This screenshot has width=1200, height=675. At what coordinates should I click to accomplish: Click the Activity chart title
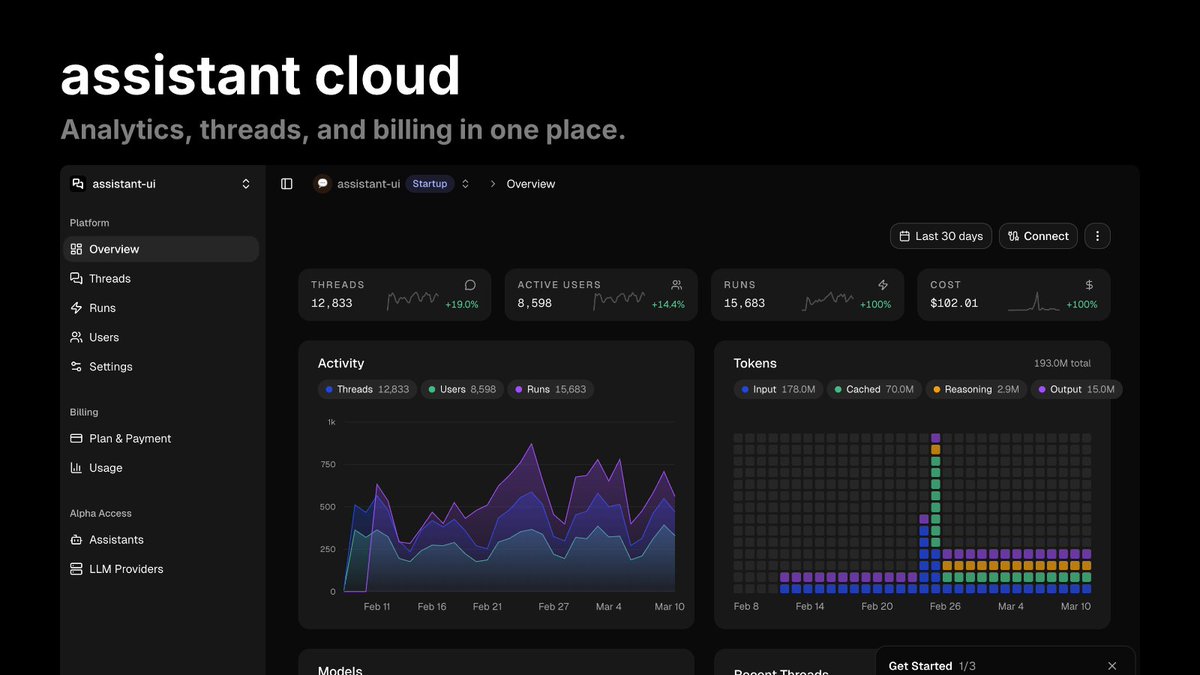[341, 364]
